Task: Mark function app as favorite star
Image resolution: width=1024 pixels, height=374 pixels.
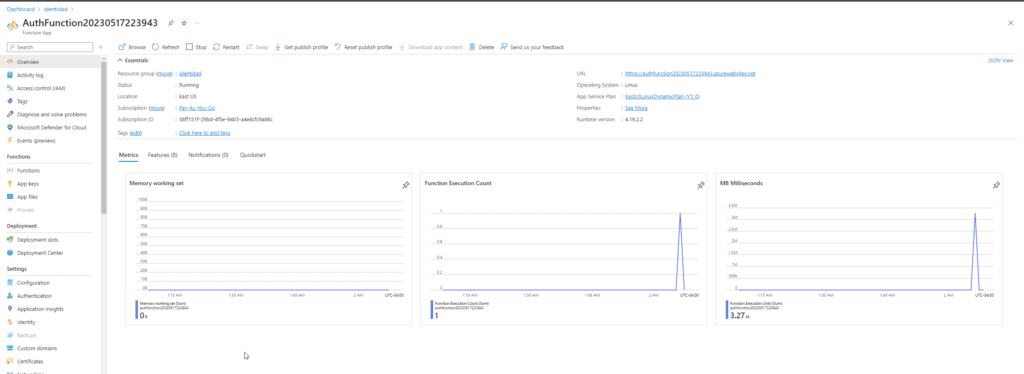Action: (184, 23)
